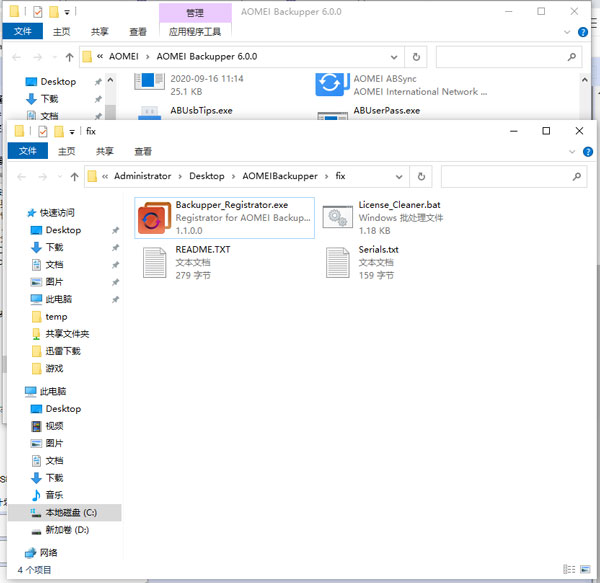Open New Volume (D:) in fix window sidebar

pyautogui.click(x=60, y=530)
